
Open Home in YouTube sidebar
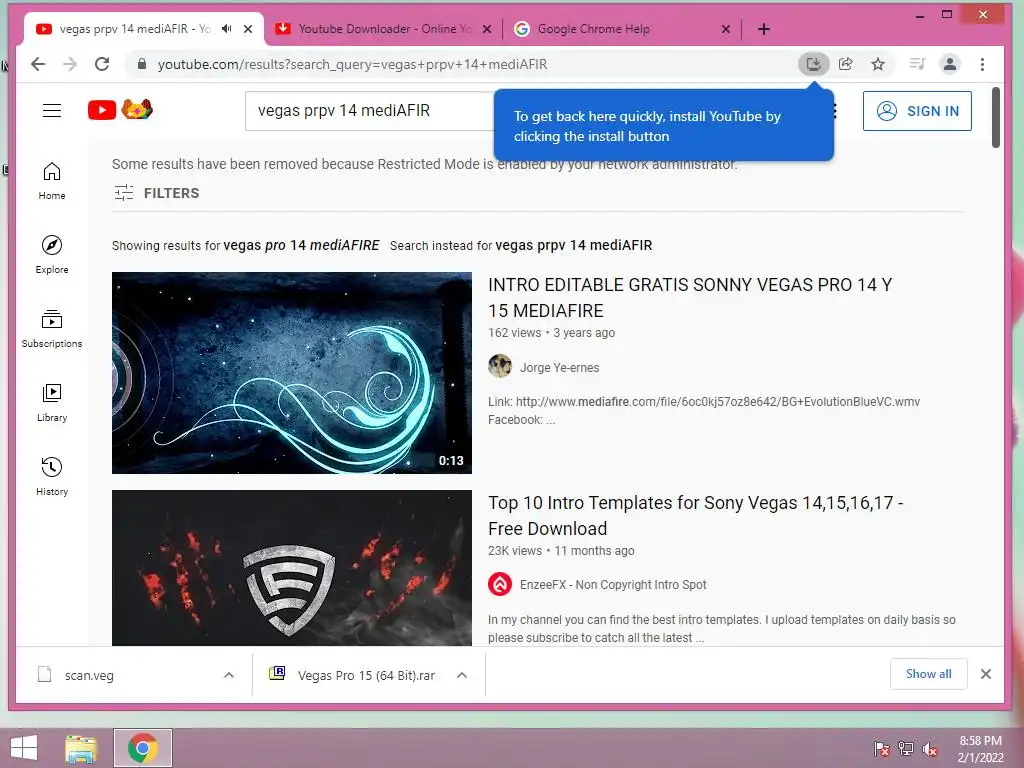pyautogui.click(x=52, y=181)
